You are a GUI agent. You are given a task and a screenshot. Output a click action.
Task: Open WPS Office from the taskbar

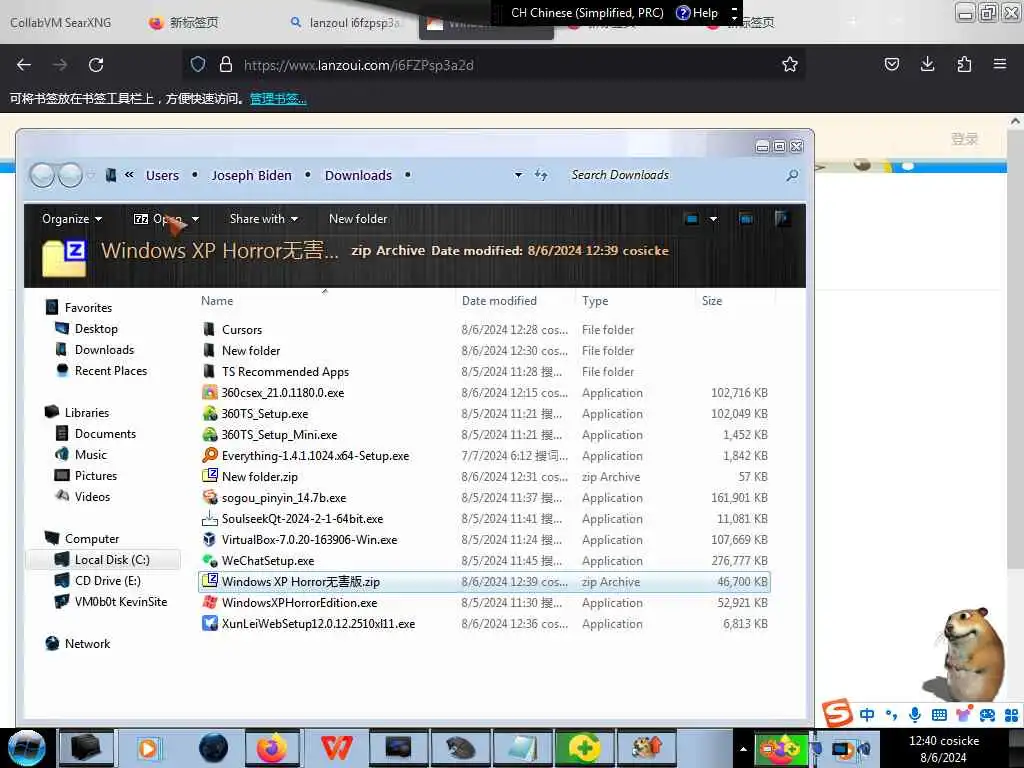(336, 748)
